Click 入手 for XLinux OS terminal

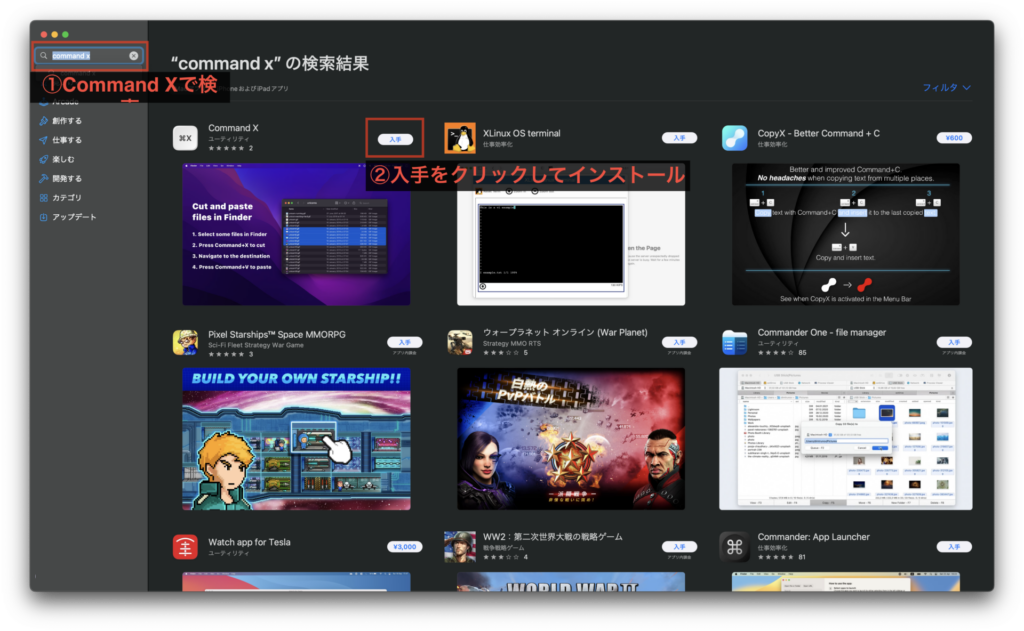[x=680, y=138]
